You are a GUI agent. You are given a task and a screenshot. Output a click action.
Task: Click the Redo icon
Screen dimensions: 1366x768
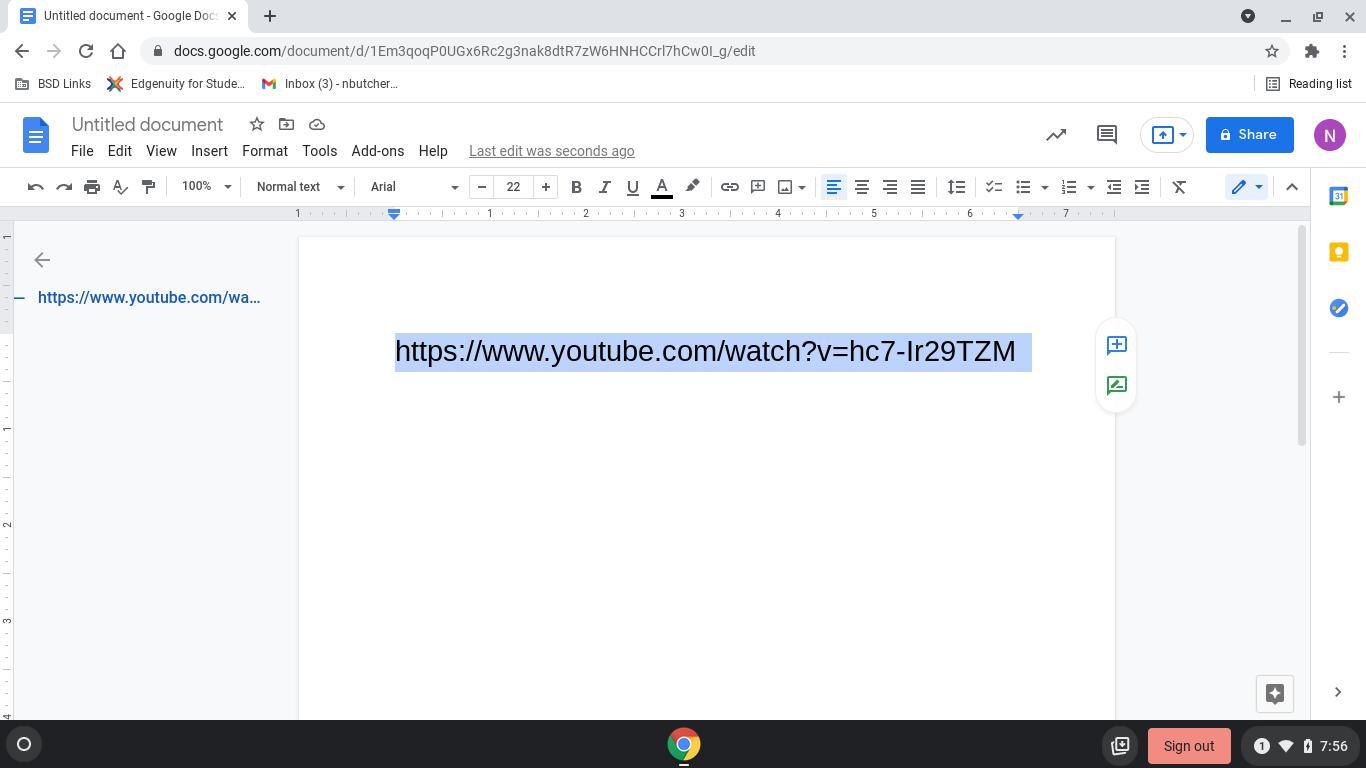[64, 187]
